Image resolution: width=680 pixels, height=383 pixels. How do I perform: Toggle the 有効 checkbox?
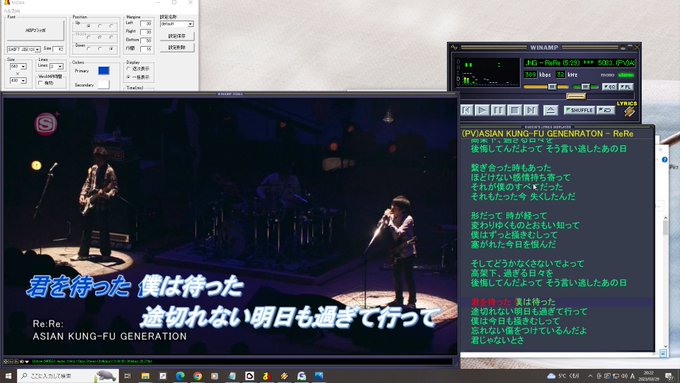tap(41, 83)
